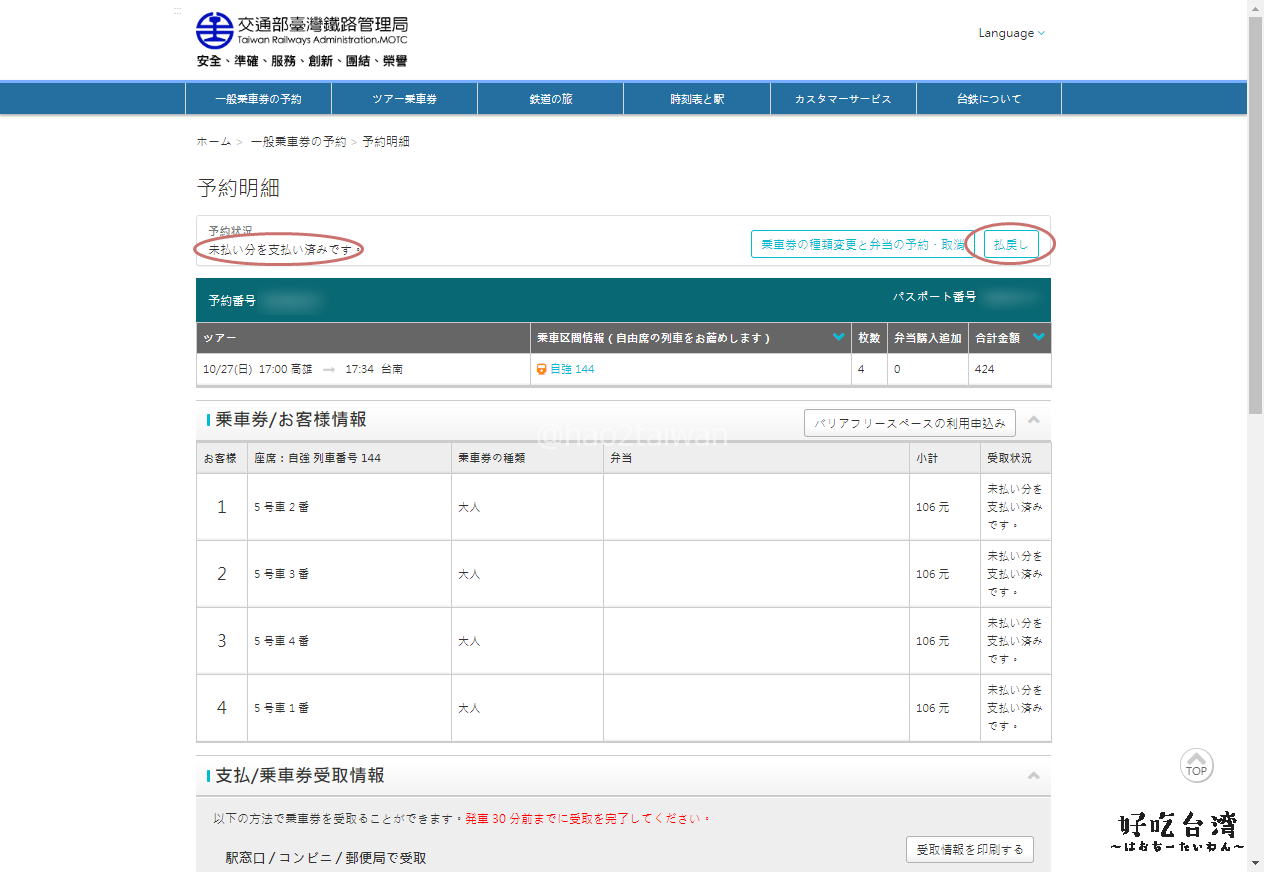Open the 一般乗車券の予約 menu

(x=258, y=99)
